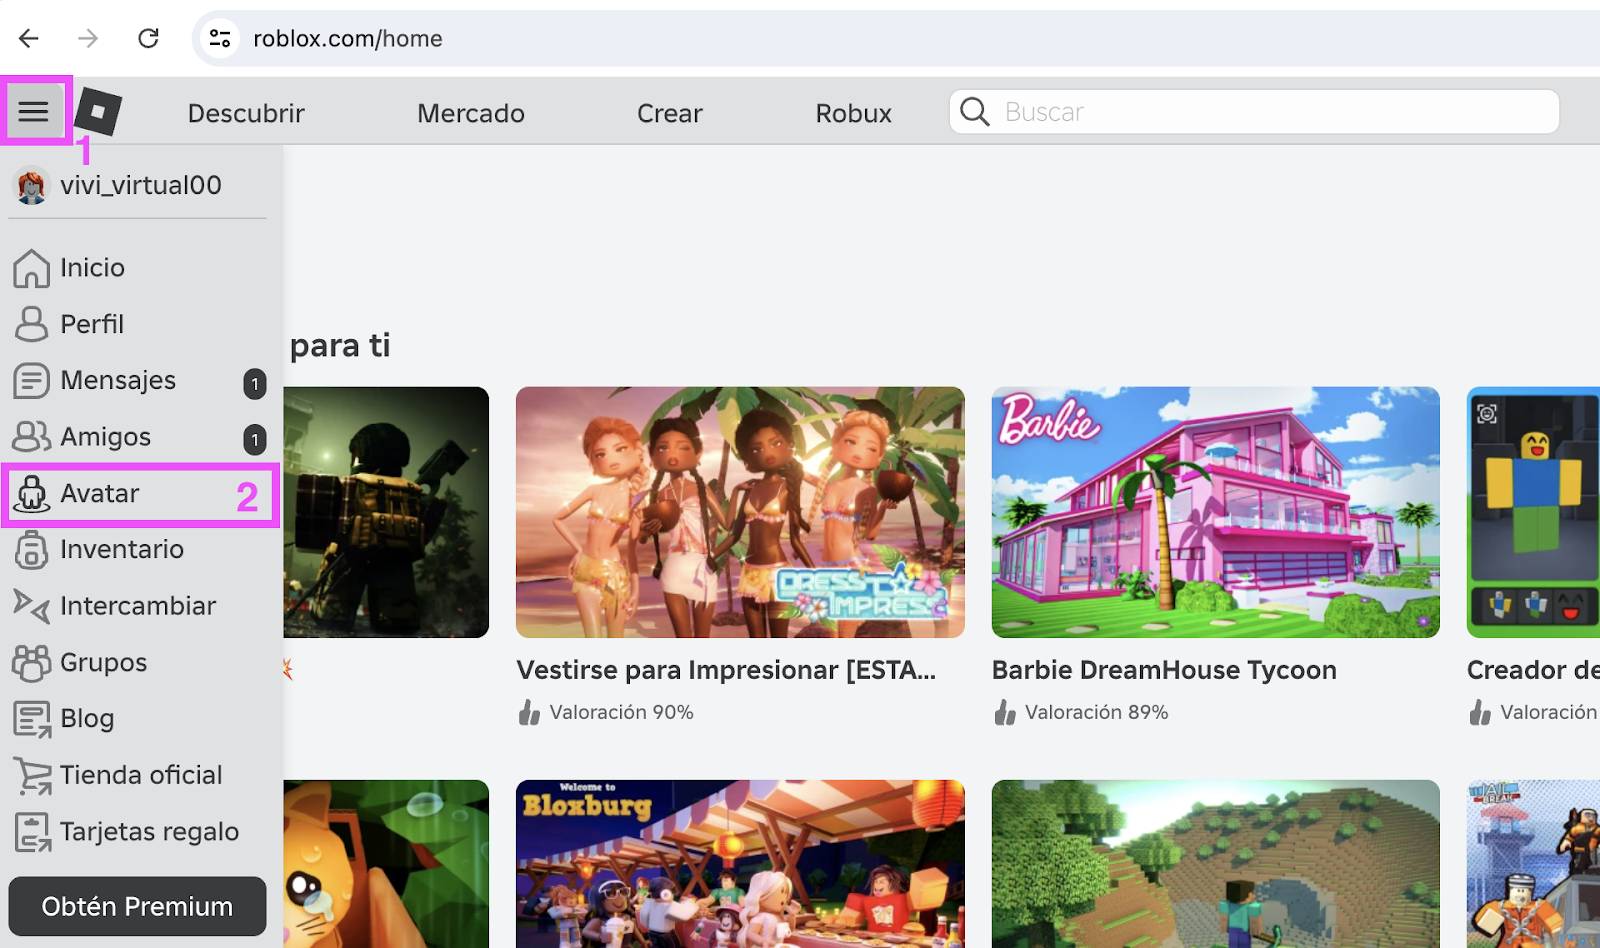Open Dress to Impress game thumbnail
Screen dimensions: 1600x948
coord(740,512)
